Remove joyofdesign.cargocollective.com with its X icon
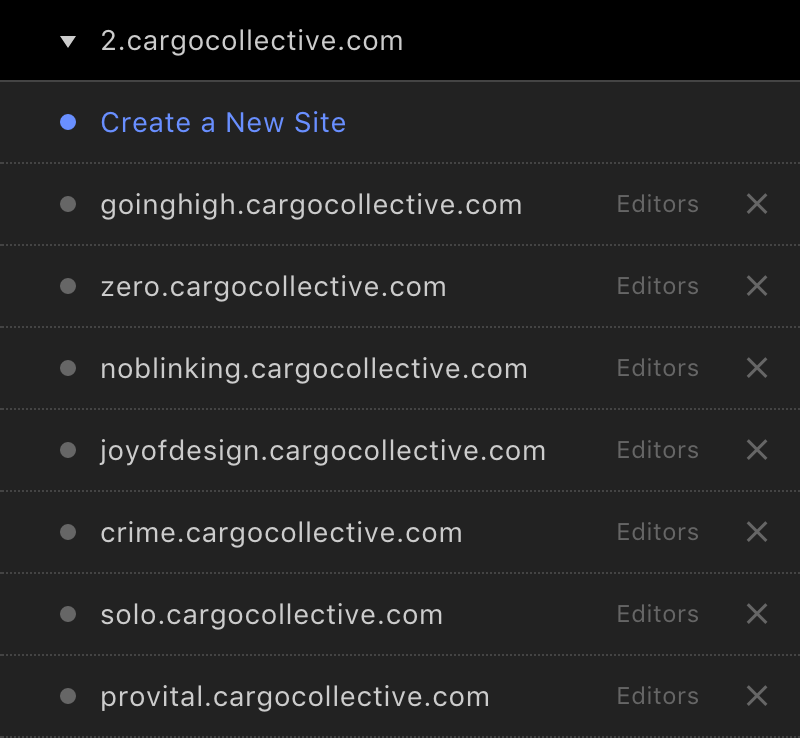 (757, 450)
